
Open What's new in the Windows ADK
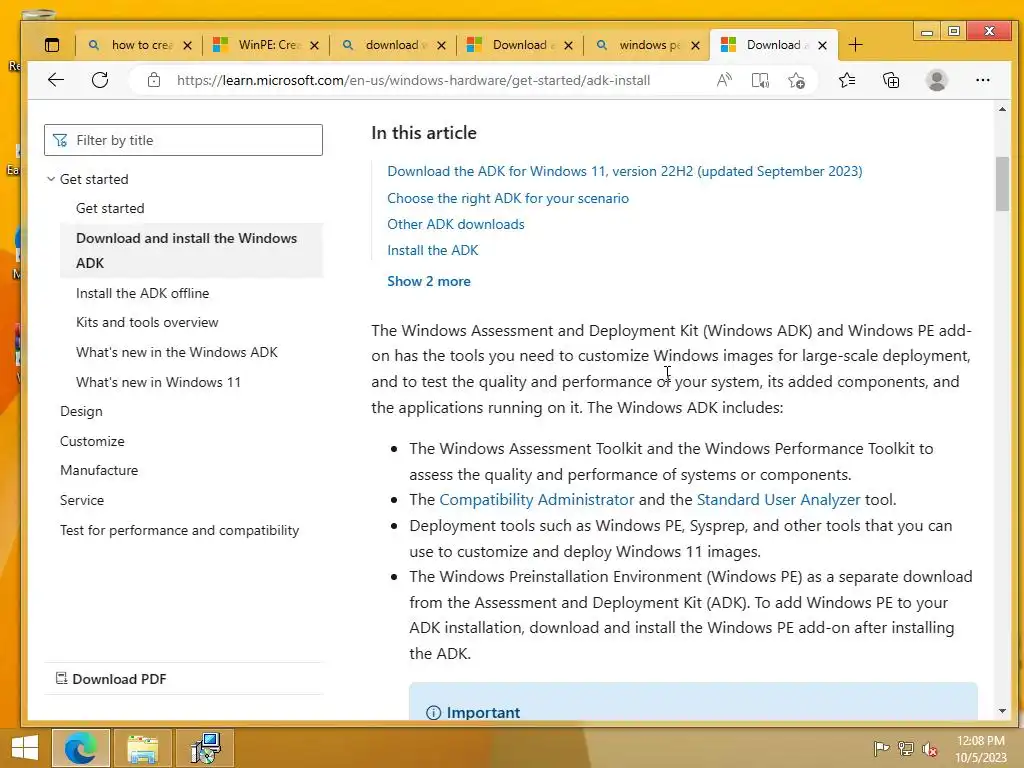177,352
